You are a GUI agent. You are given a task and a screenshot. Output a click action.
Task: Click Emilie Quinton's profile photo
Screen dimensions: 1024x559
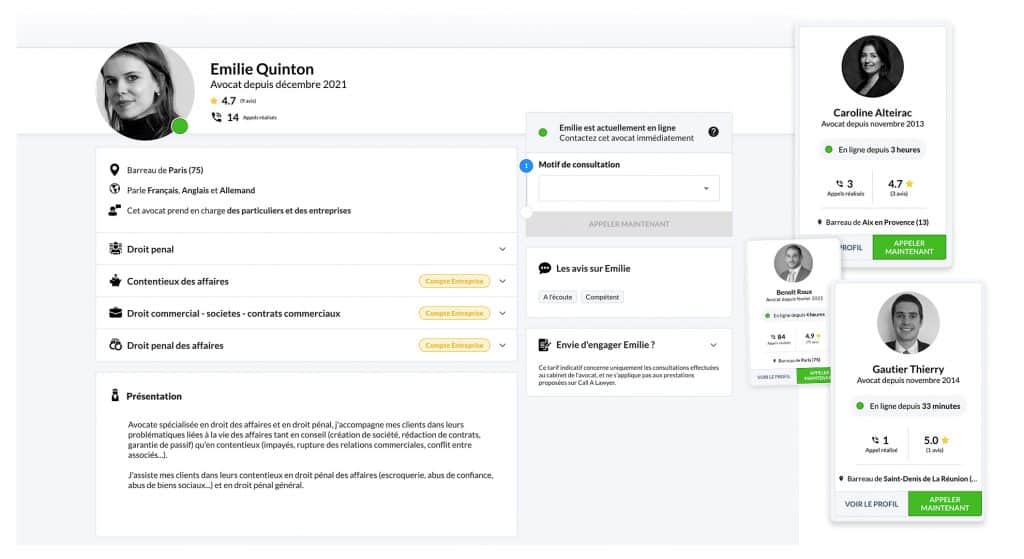pos(145,91)
